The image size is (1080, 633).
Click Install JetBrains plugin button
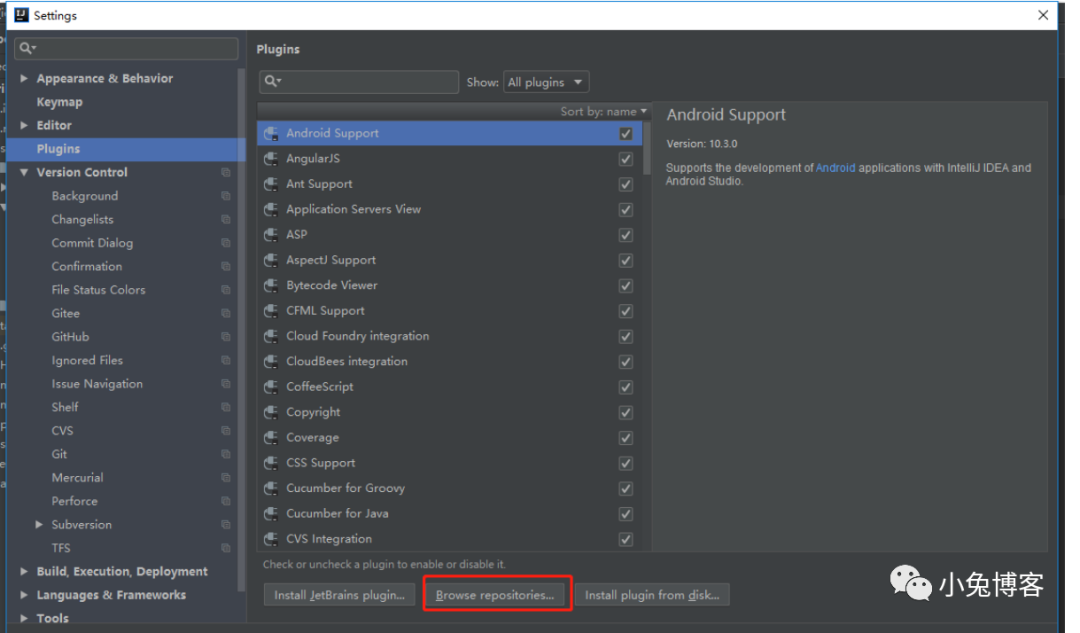(339, 595)
